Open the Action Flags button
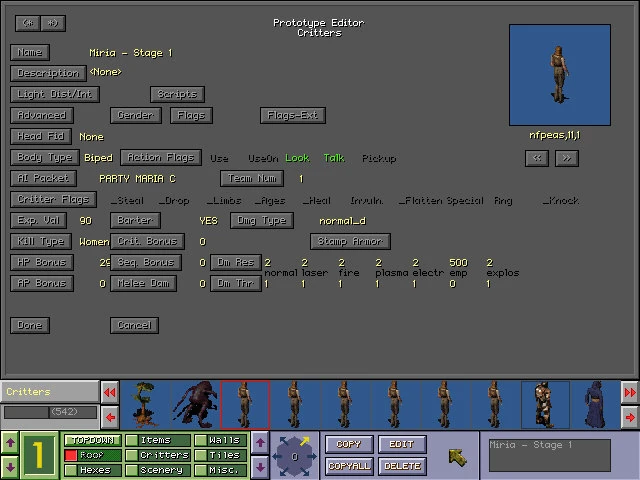The width and height of the screenshot is (640, 480). click(161, 157)
